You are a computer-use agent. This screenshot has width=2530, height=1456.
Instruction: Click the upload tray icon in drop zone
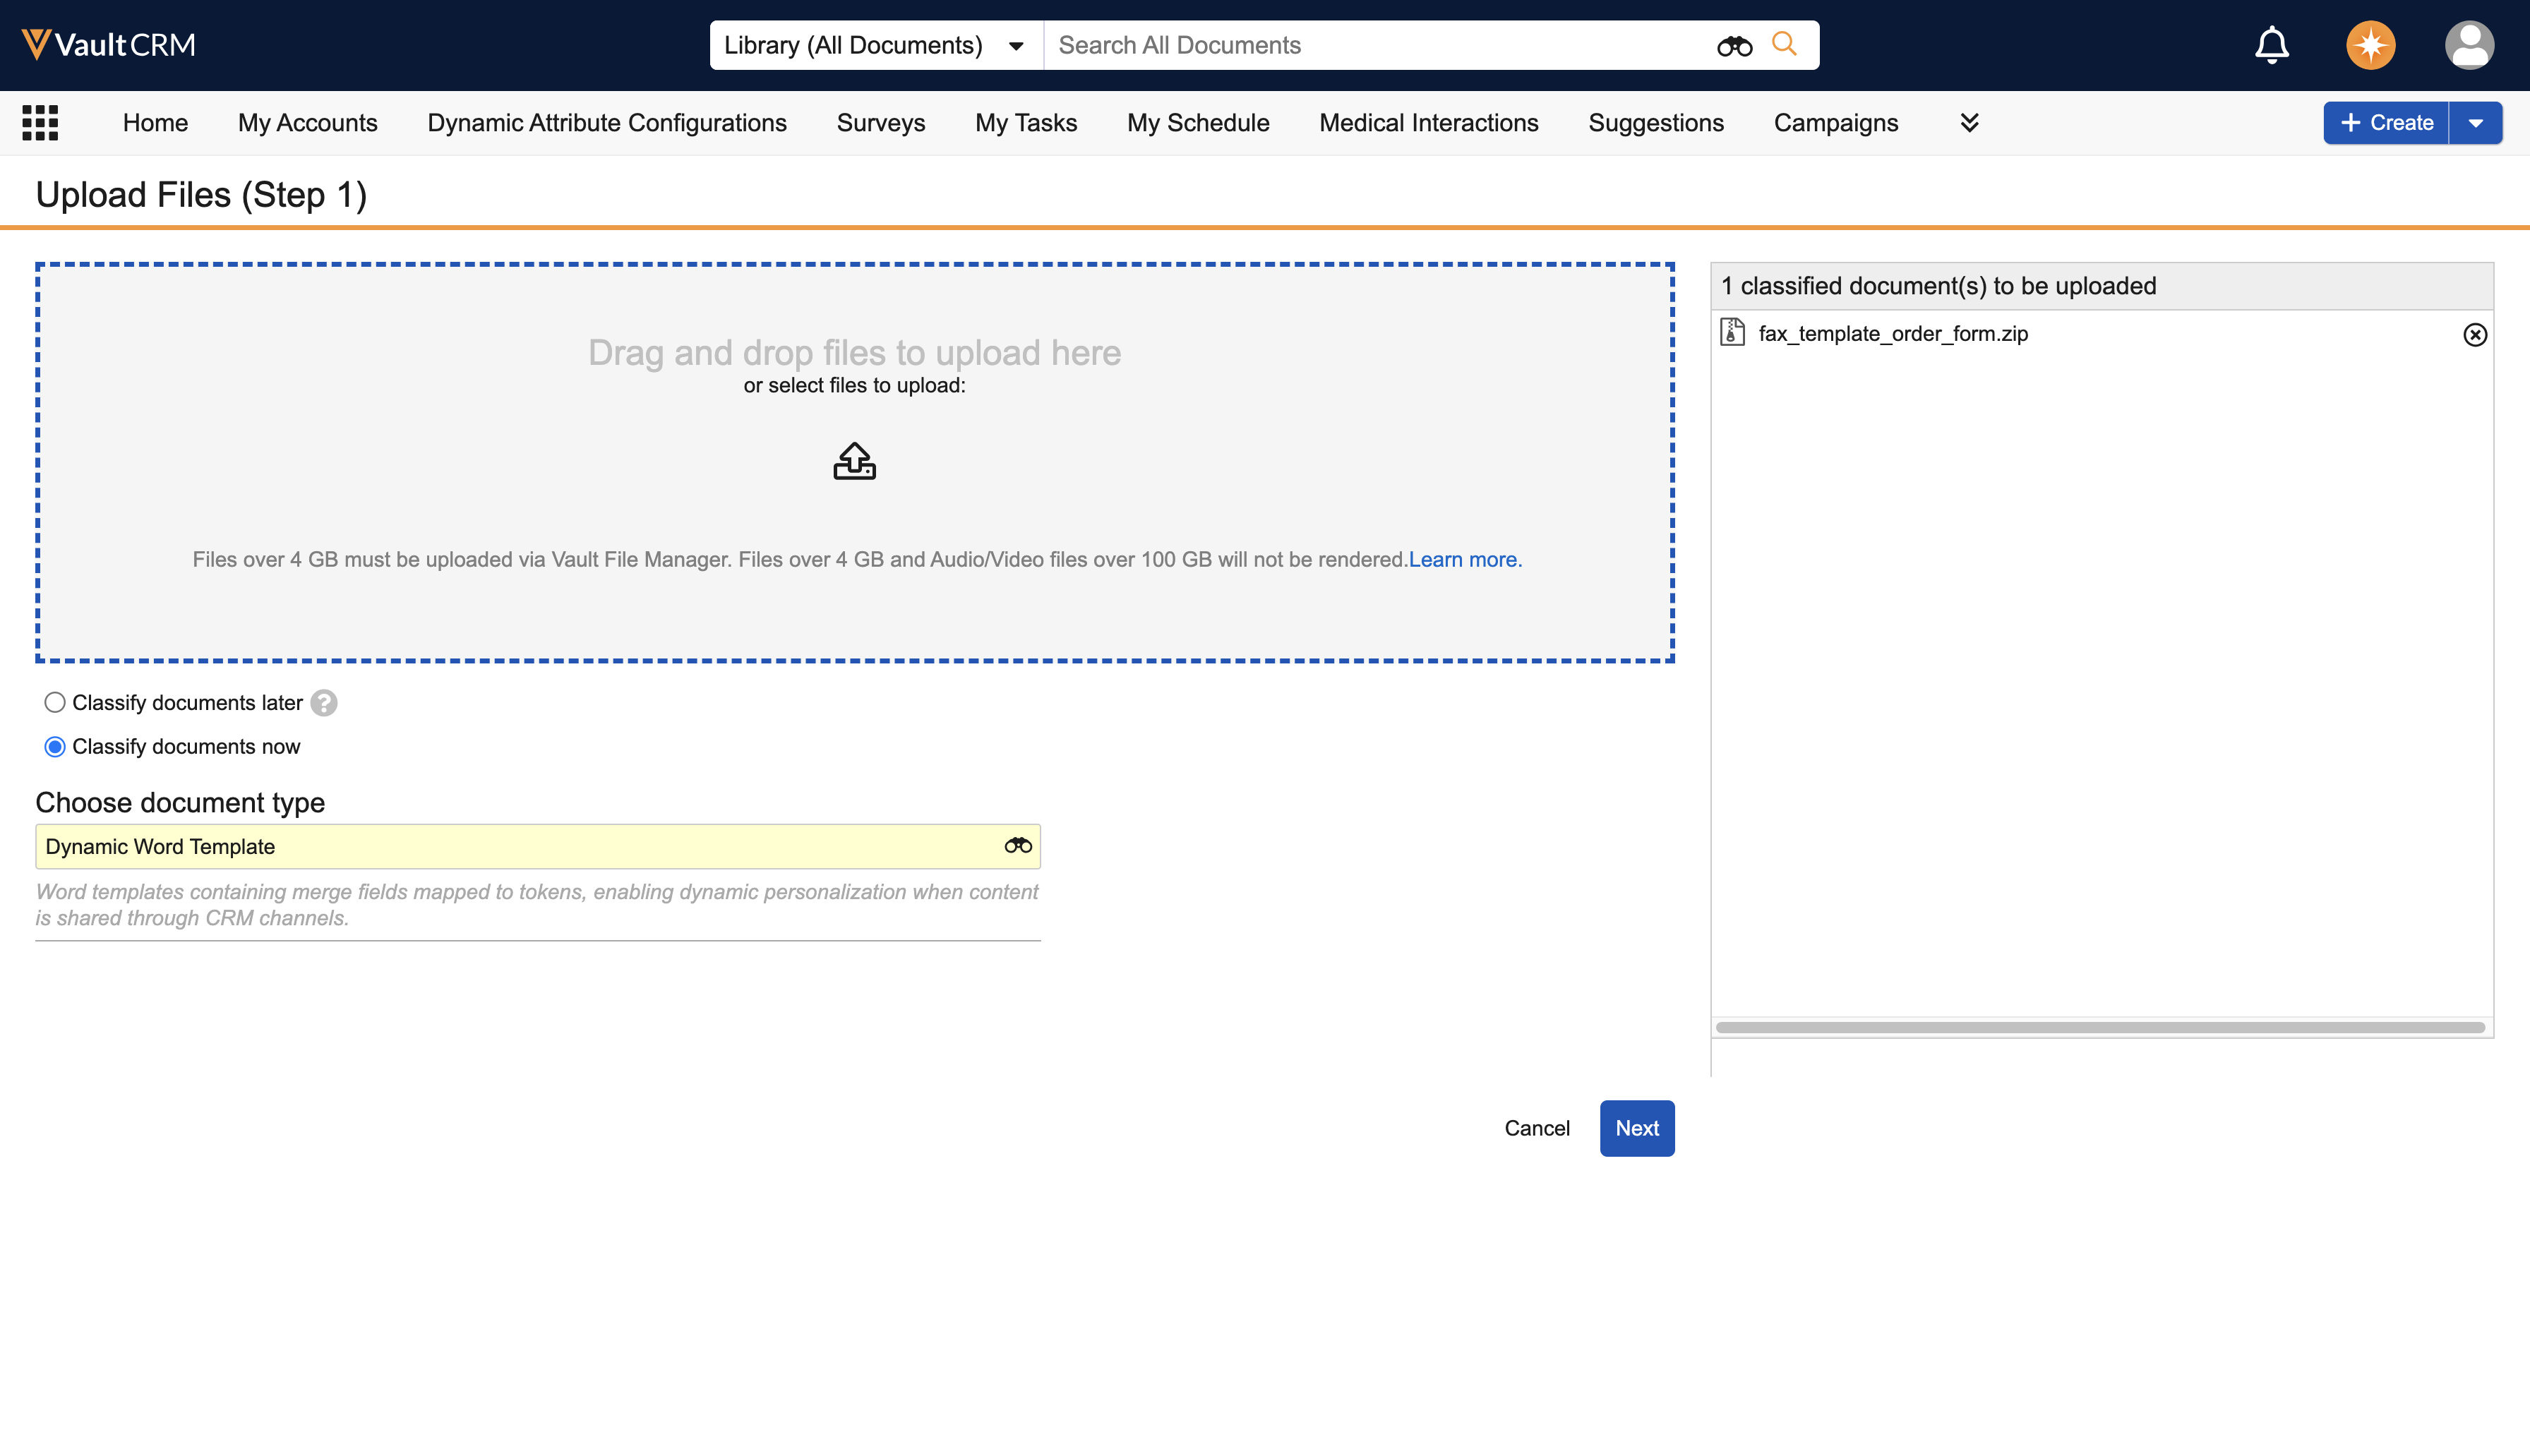pos(854,462)
